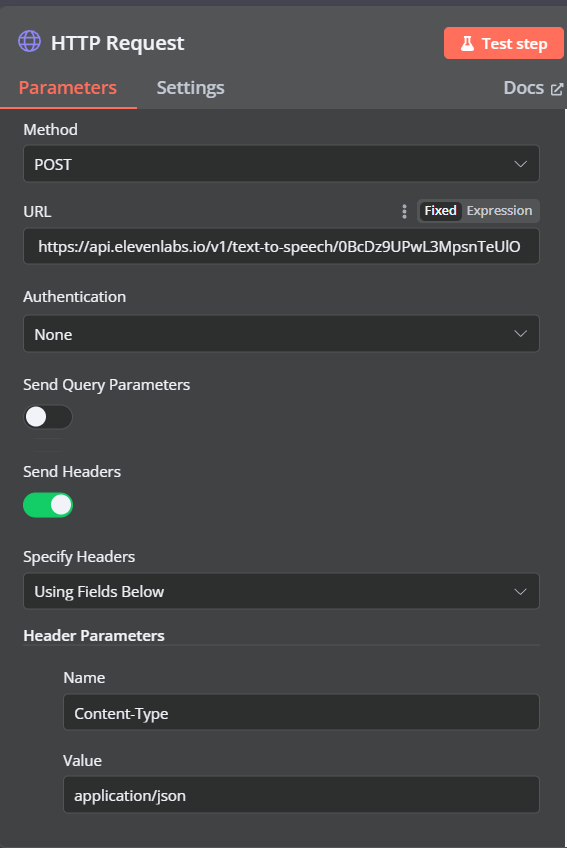
Task: Open the Method dropdown showing POST
Action: (281, 164)
